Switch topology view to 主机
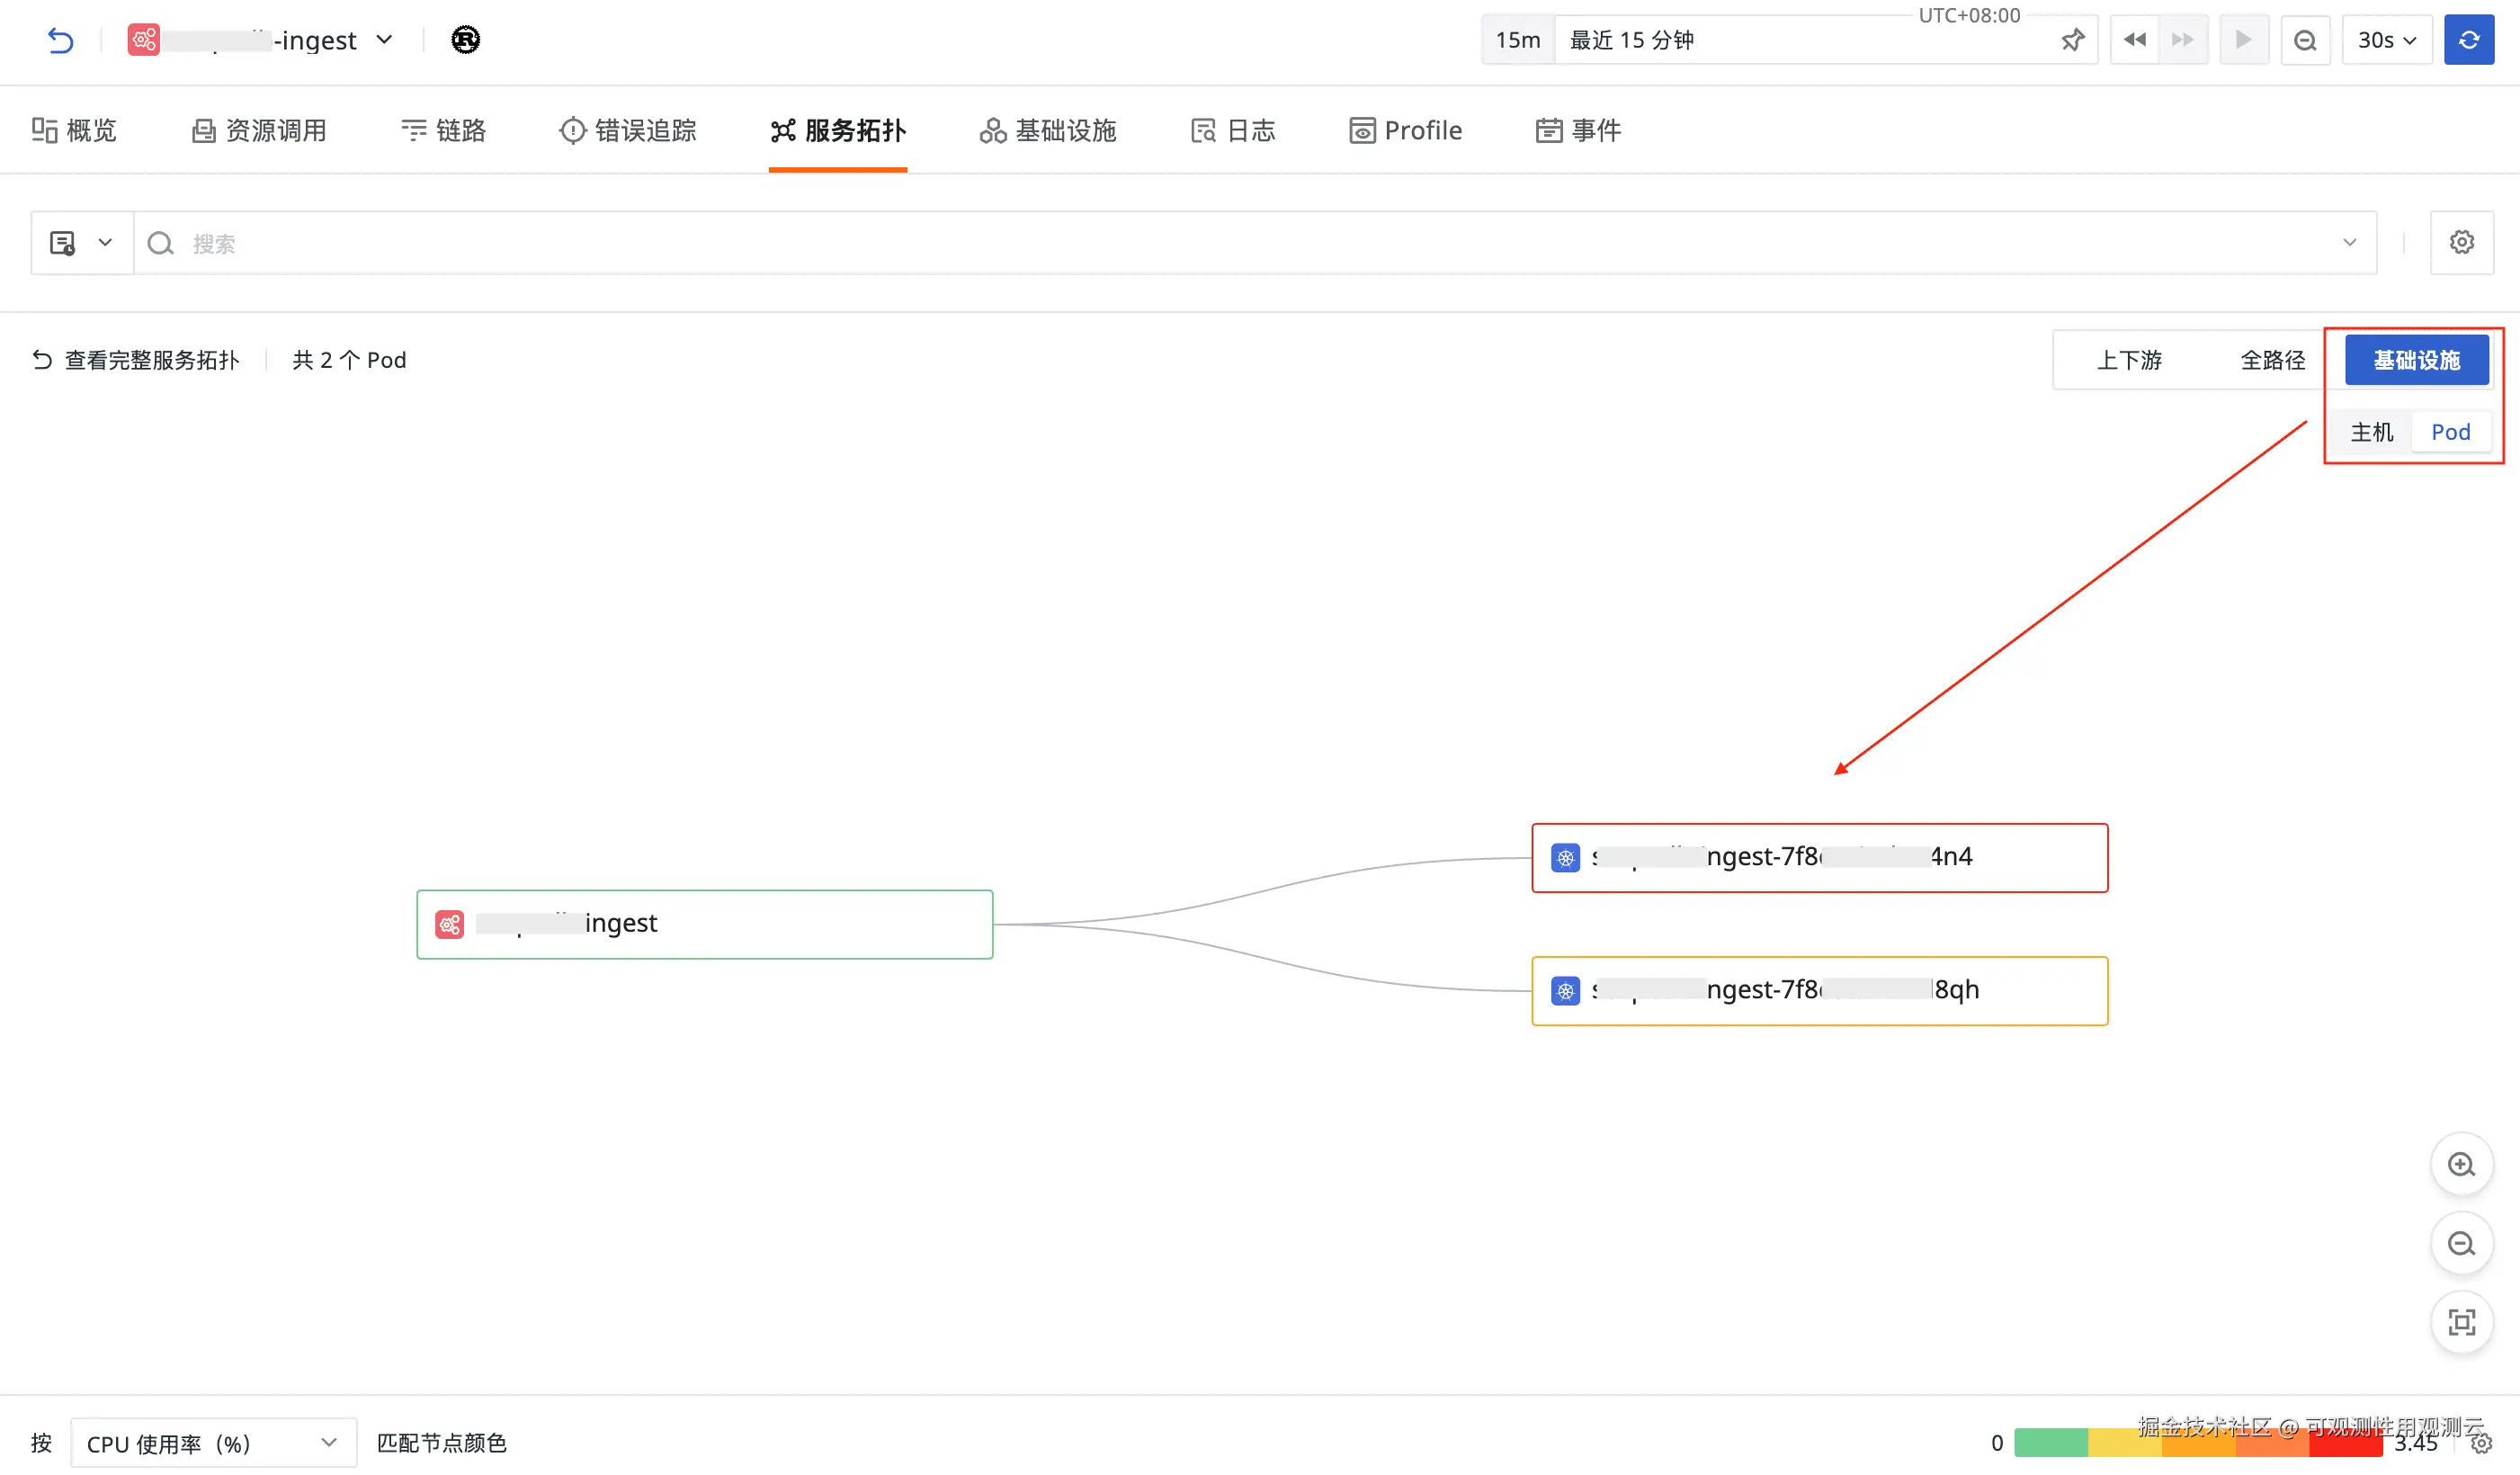Viewport: 2520px width, 1475px height. click(x=2371, y=432)
